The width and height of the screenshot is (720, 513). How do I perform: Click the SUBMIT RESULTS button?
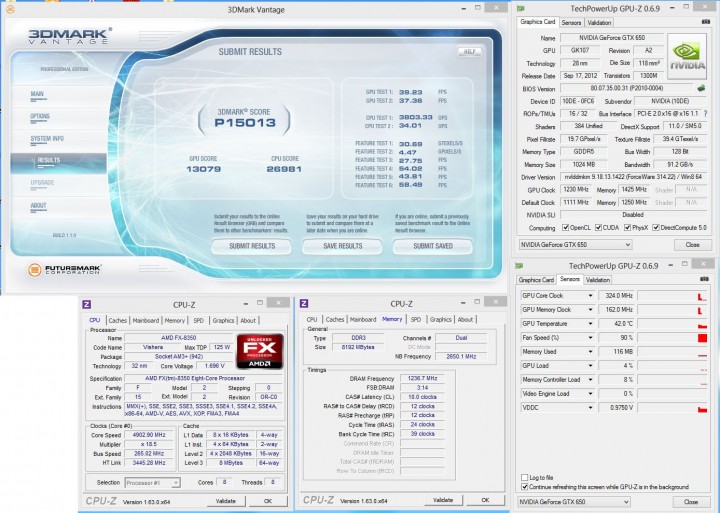252,246
